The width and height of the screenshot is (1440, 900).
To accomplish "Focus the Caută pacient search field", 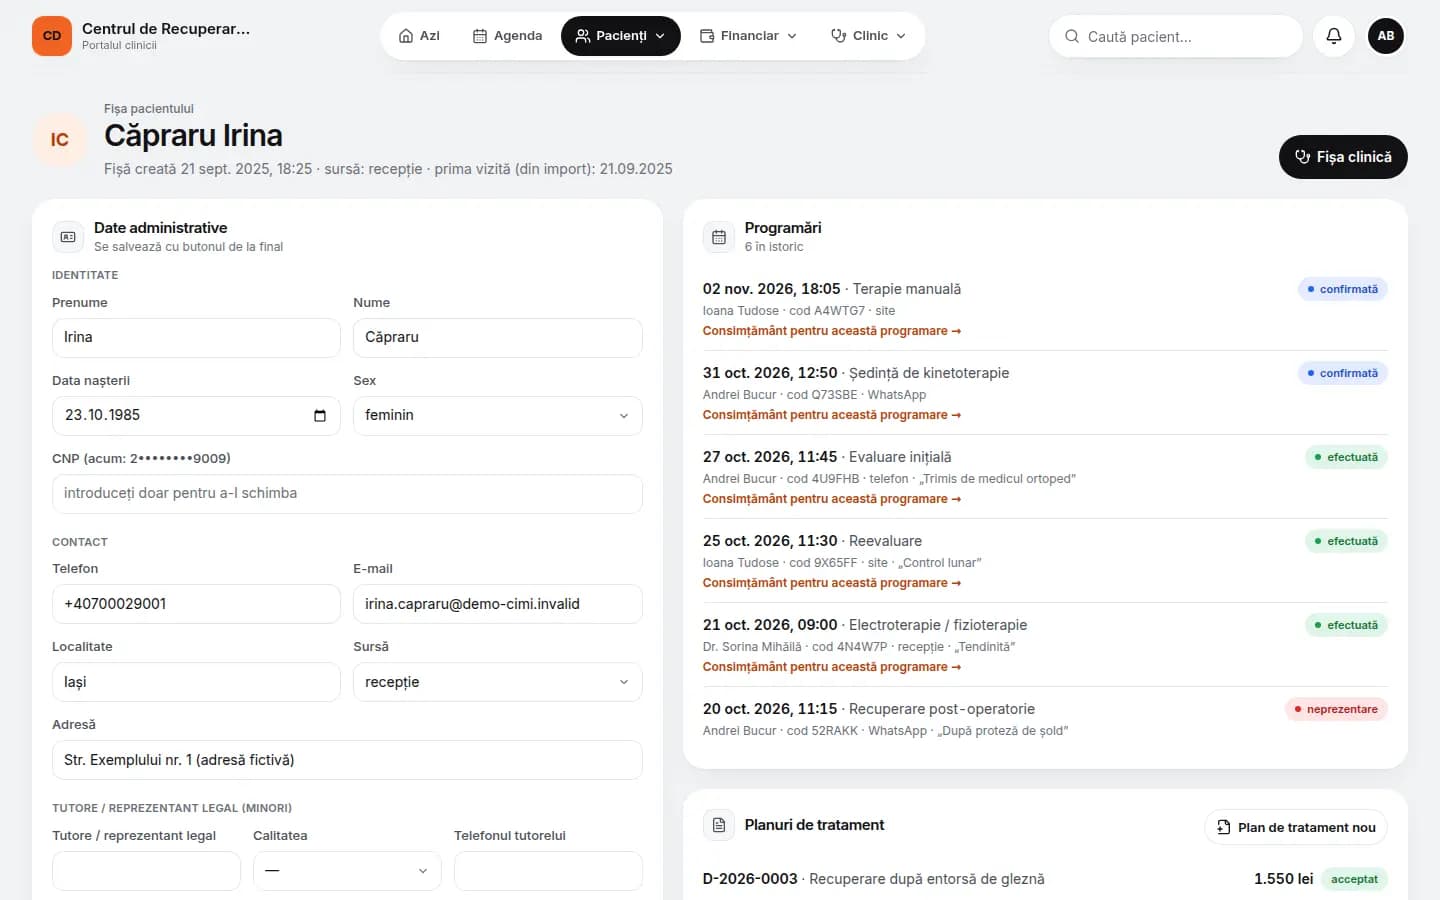I will click(1176, 36).
